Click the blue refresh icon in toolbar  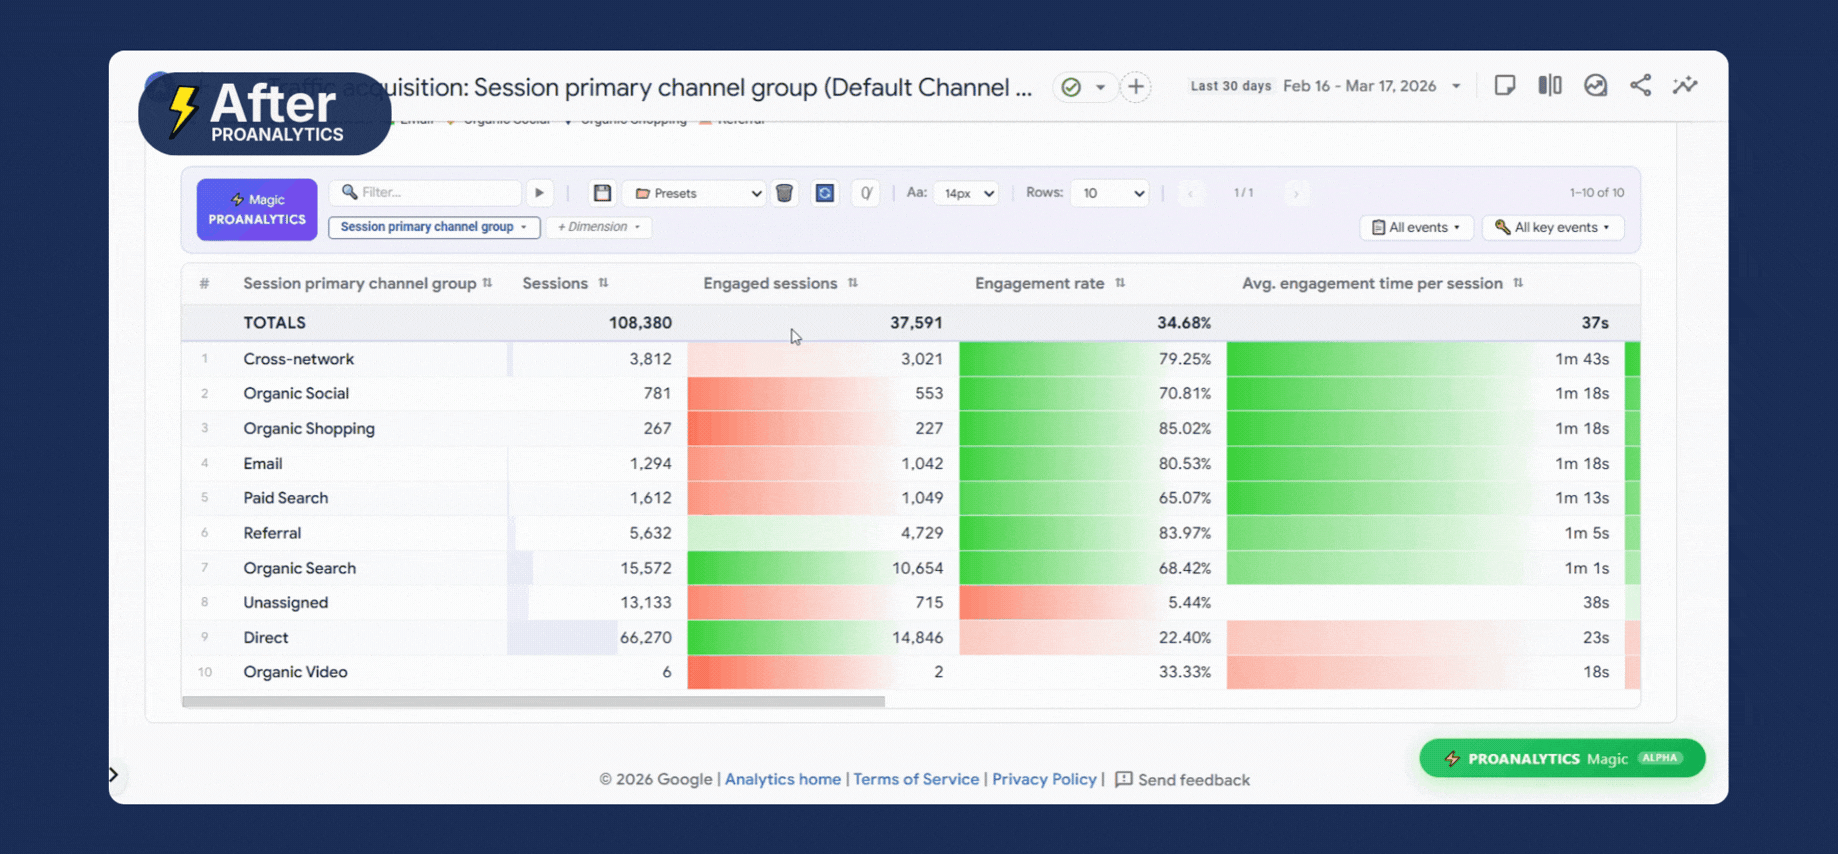[x=825, y=193]
